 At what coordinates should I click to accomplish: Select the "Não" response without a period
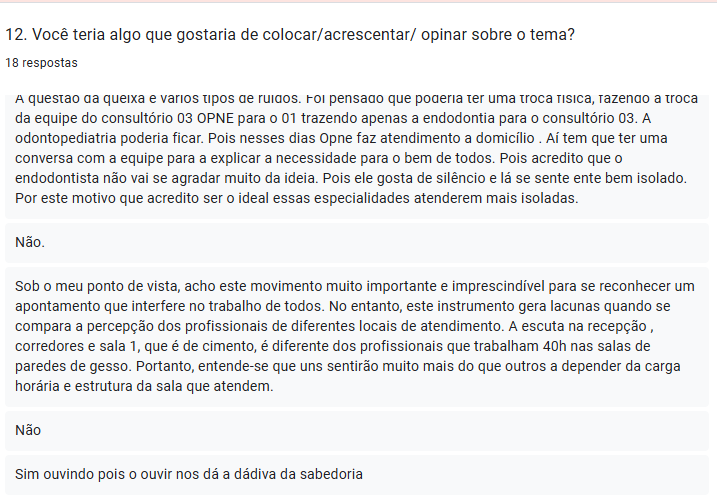click(x=29, y=430)
